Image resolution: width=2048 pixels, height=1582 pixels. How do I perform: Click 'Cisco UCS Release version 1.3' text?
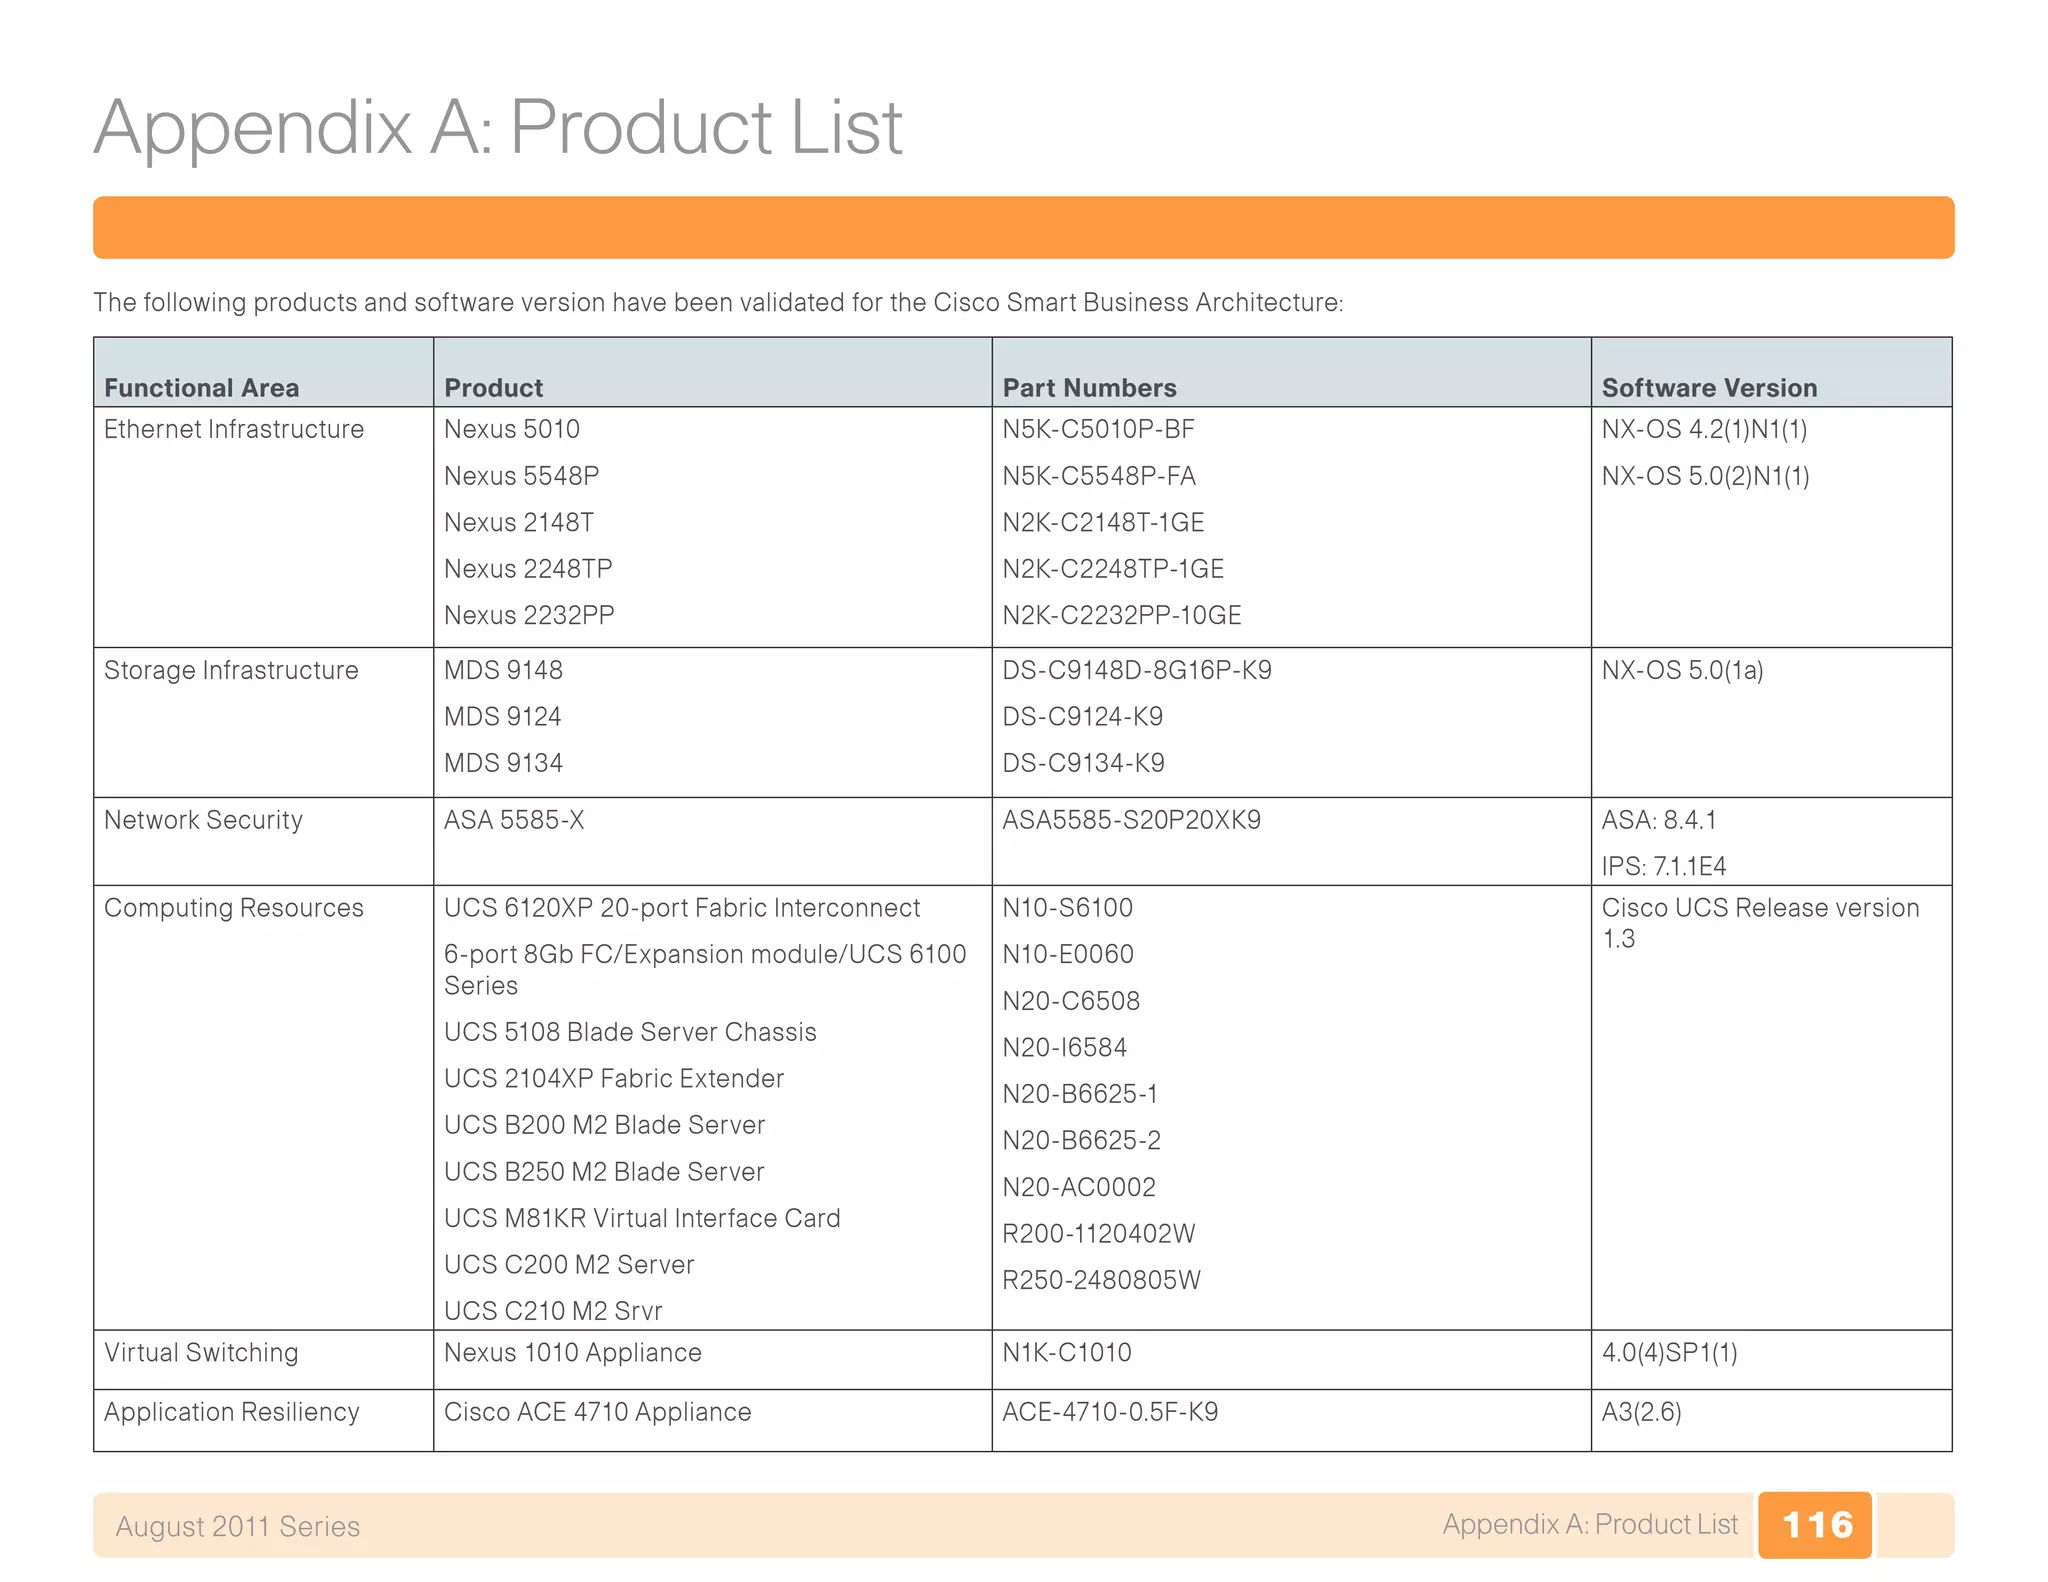(x=1761, y=923)
